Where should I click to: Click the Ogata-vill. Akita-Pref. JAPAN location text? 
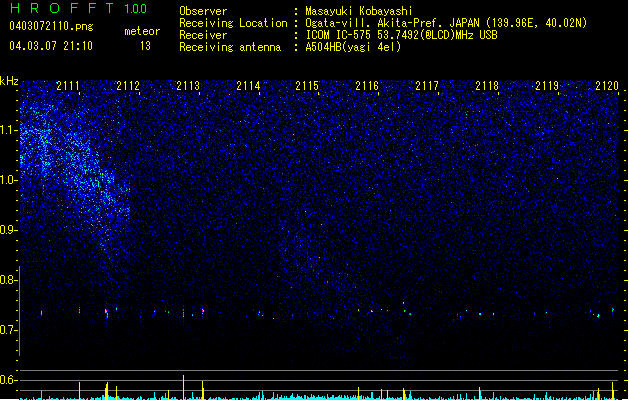pyautogui.click(x=446, y=23)
